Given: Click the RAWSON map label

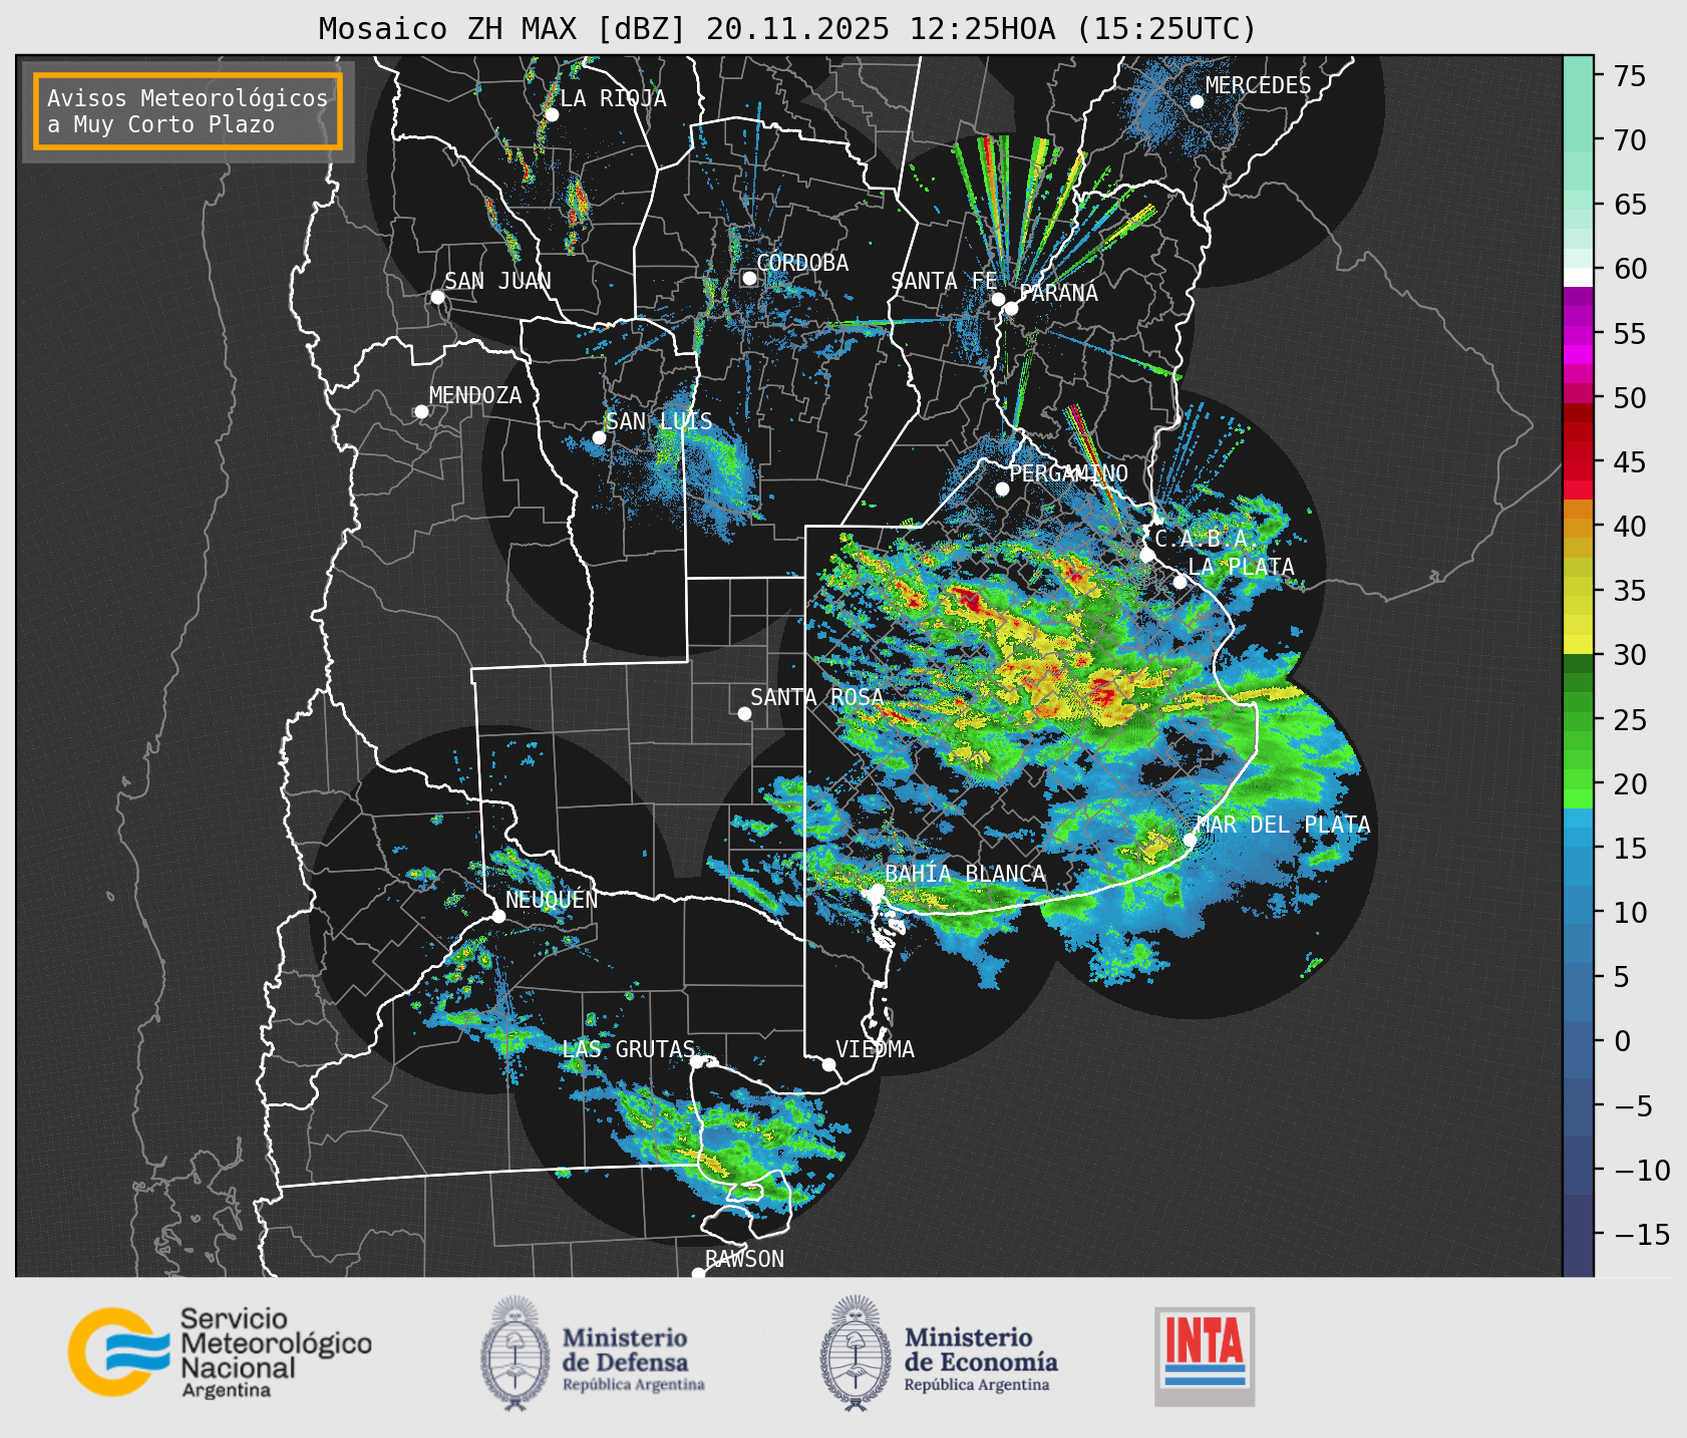Looking at the screenshot, I should (744, 1259).
